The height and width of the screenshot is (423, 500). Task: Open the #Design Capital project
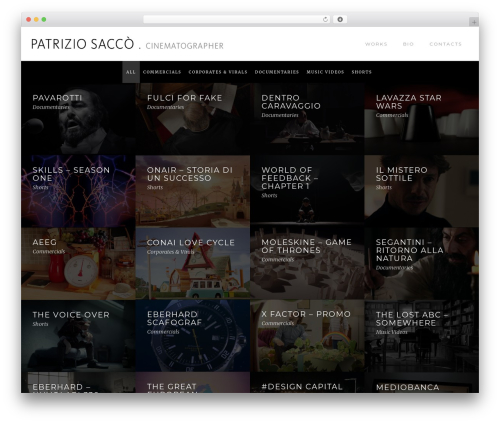click(307, 383)
